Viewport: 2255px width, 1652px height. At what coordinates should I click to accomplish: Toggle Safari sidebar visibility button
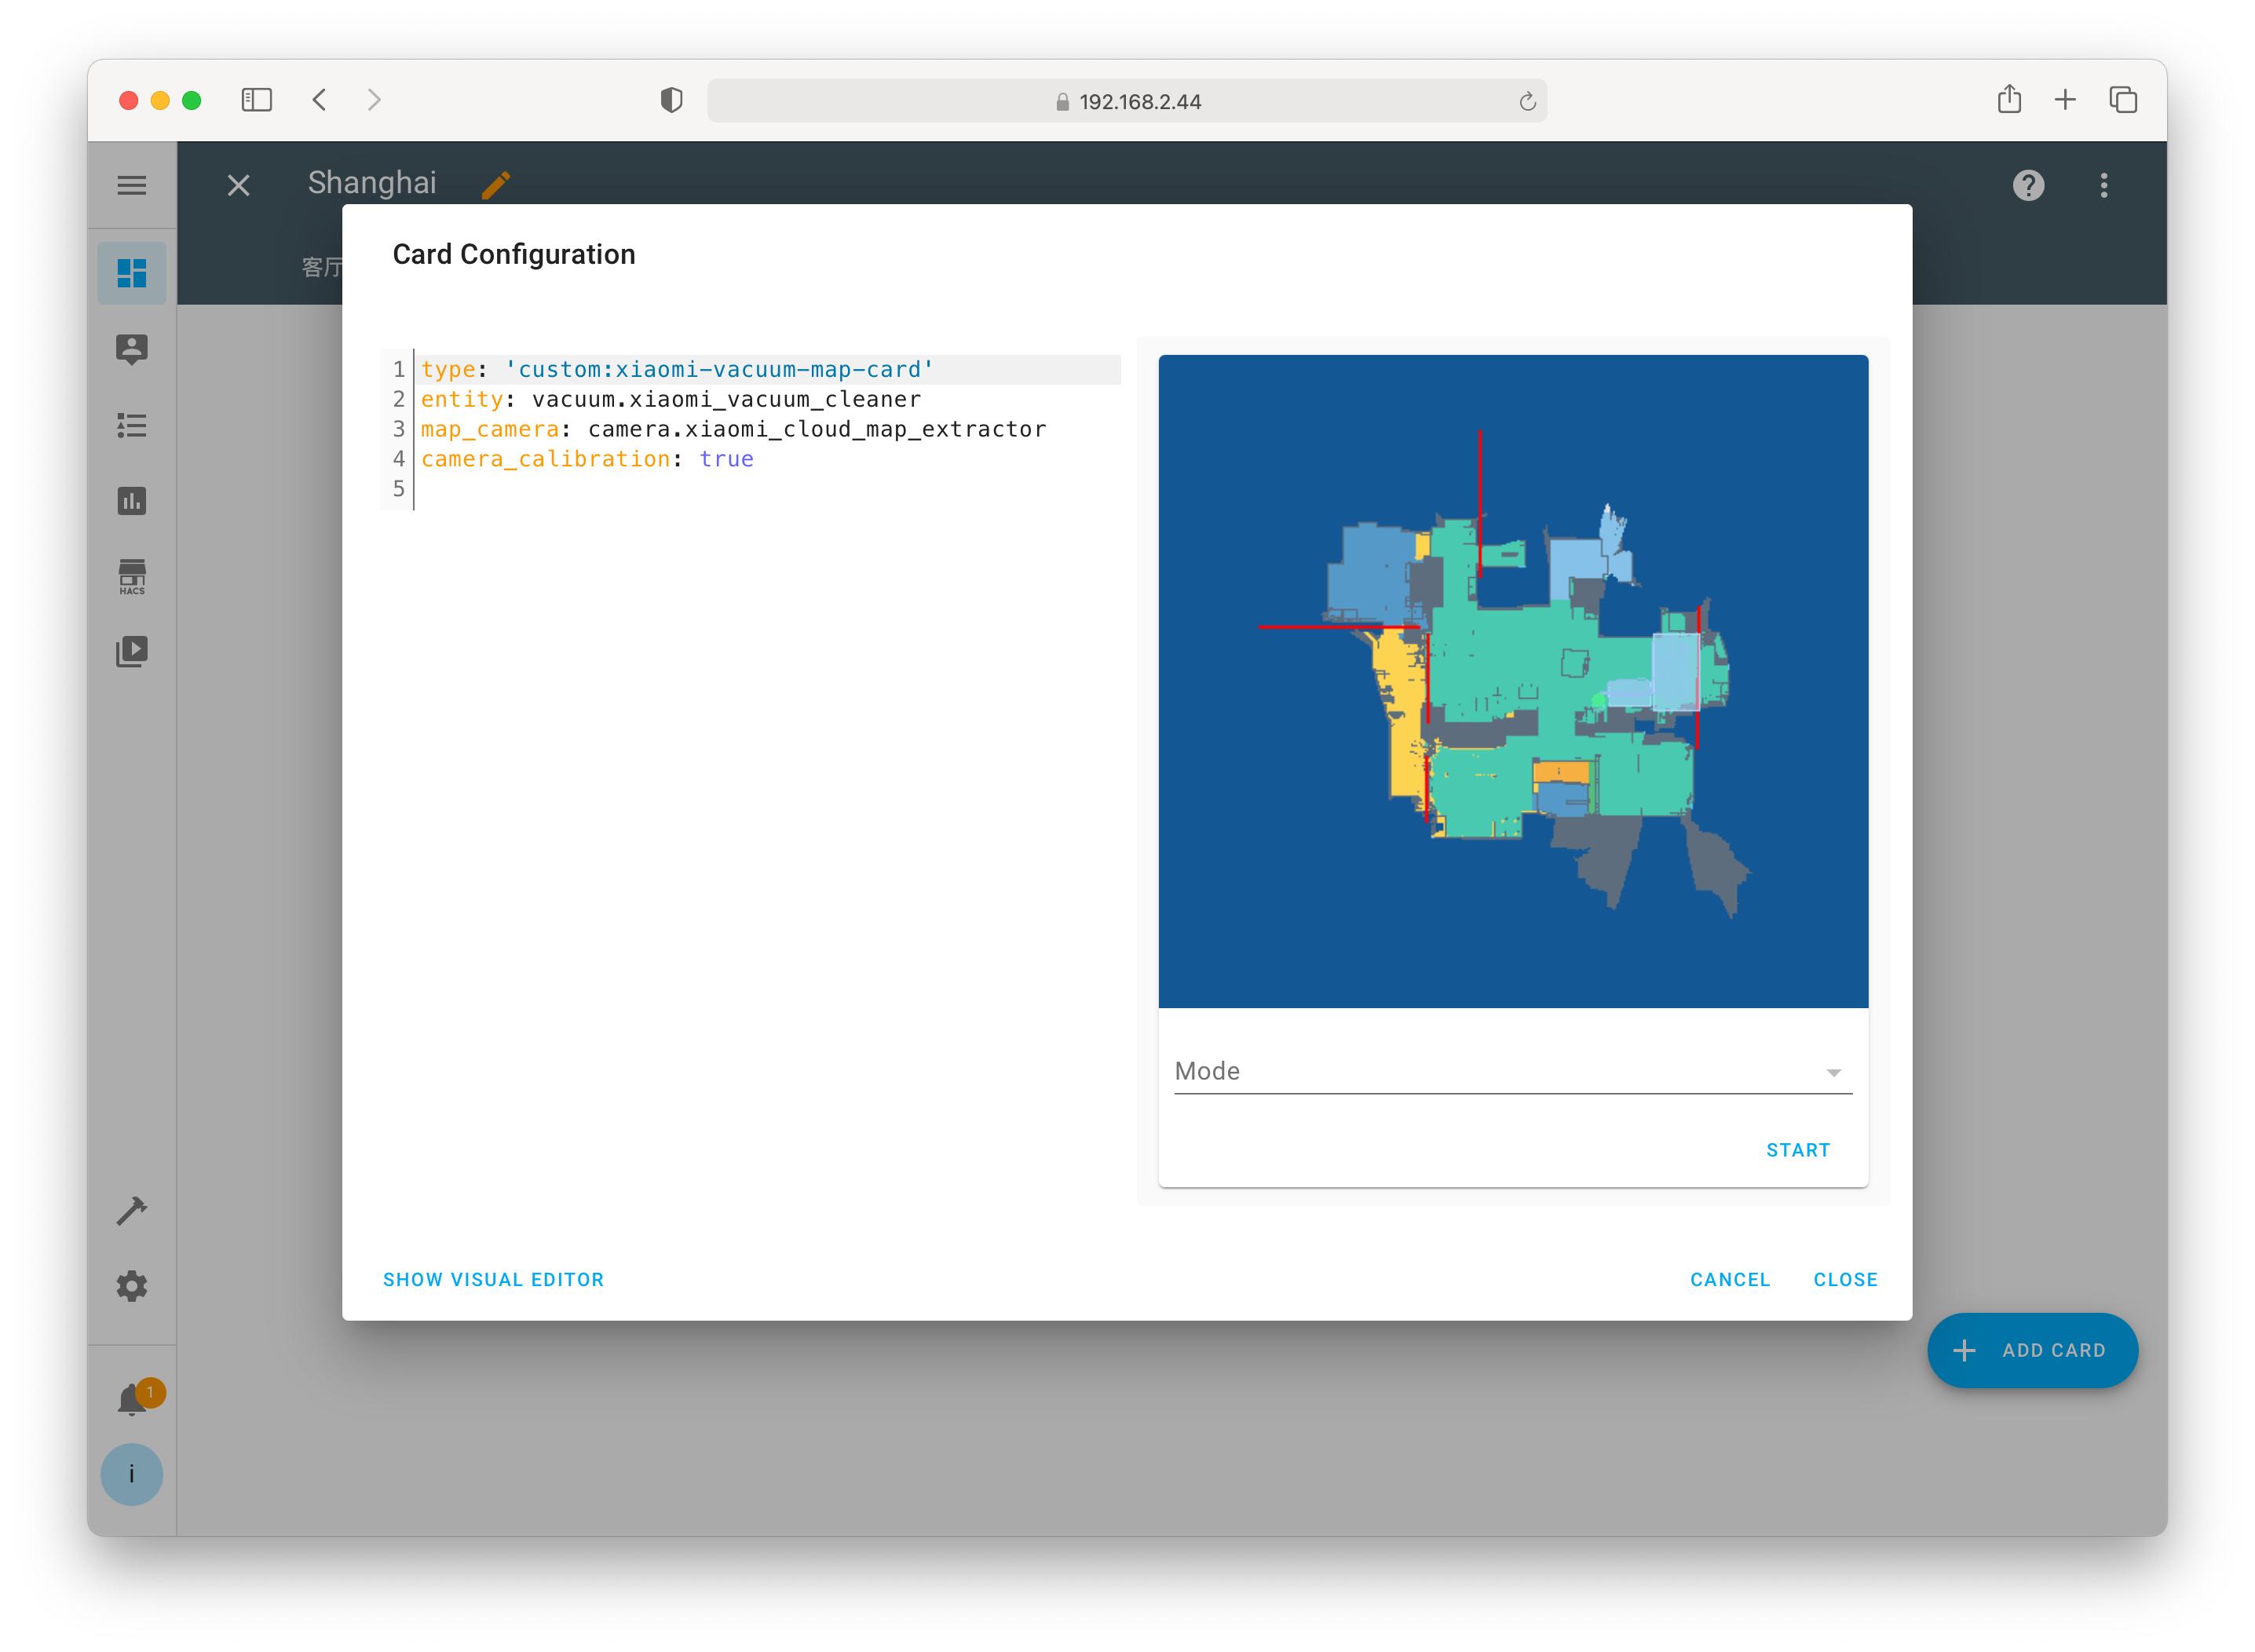256,100
